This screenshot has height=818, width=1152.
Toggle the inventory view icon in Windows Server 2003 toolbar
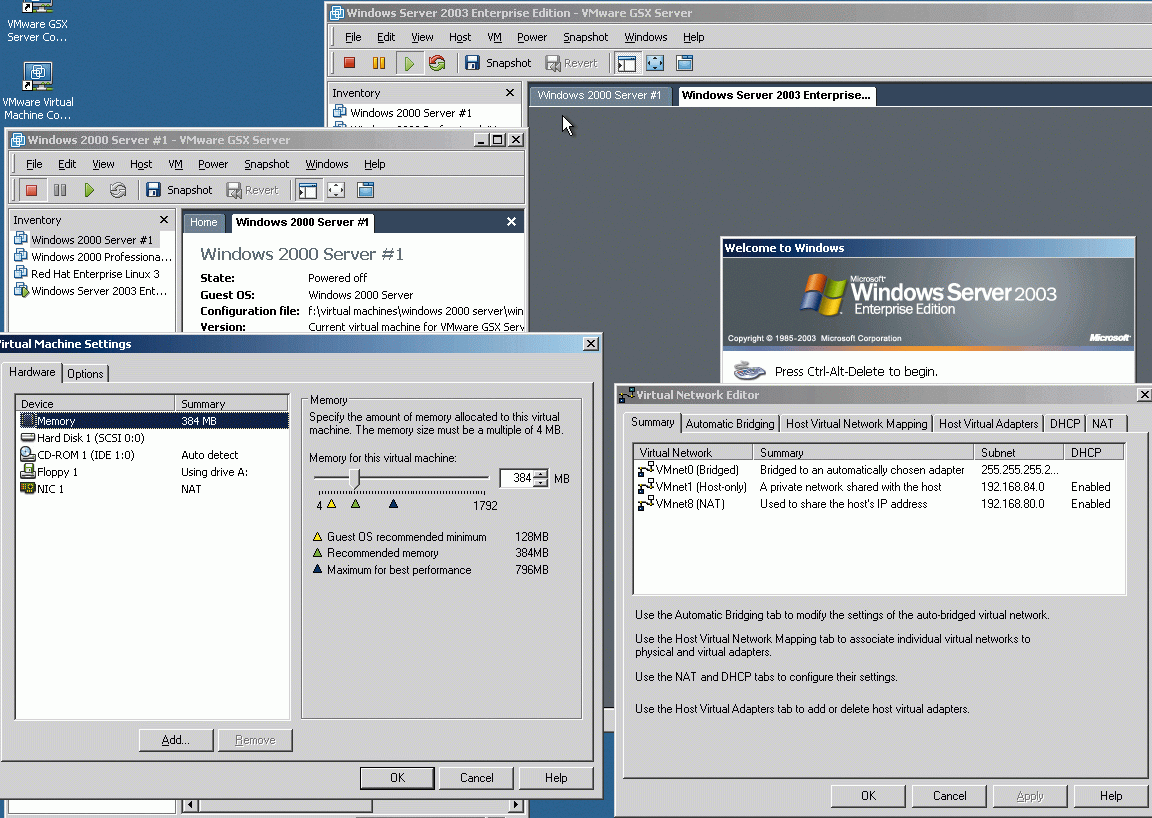[x=627, y=63]
